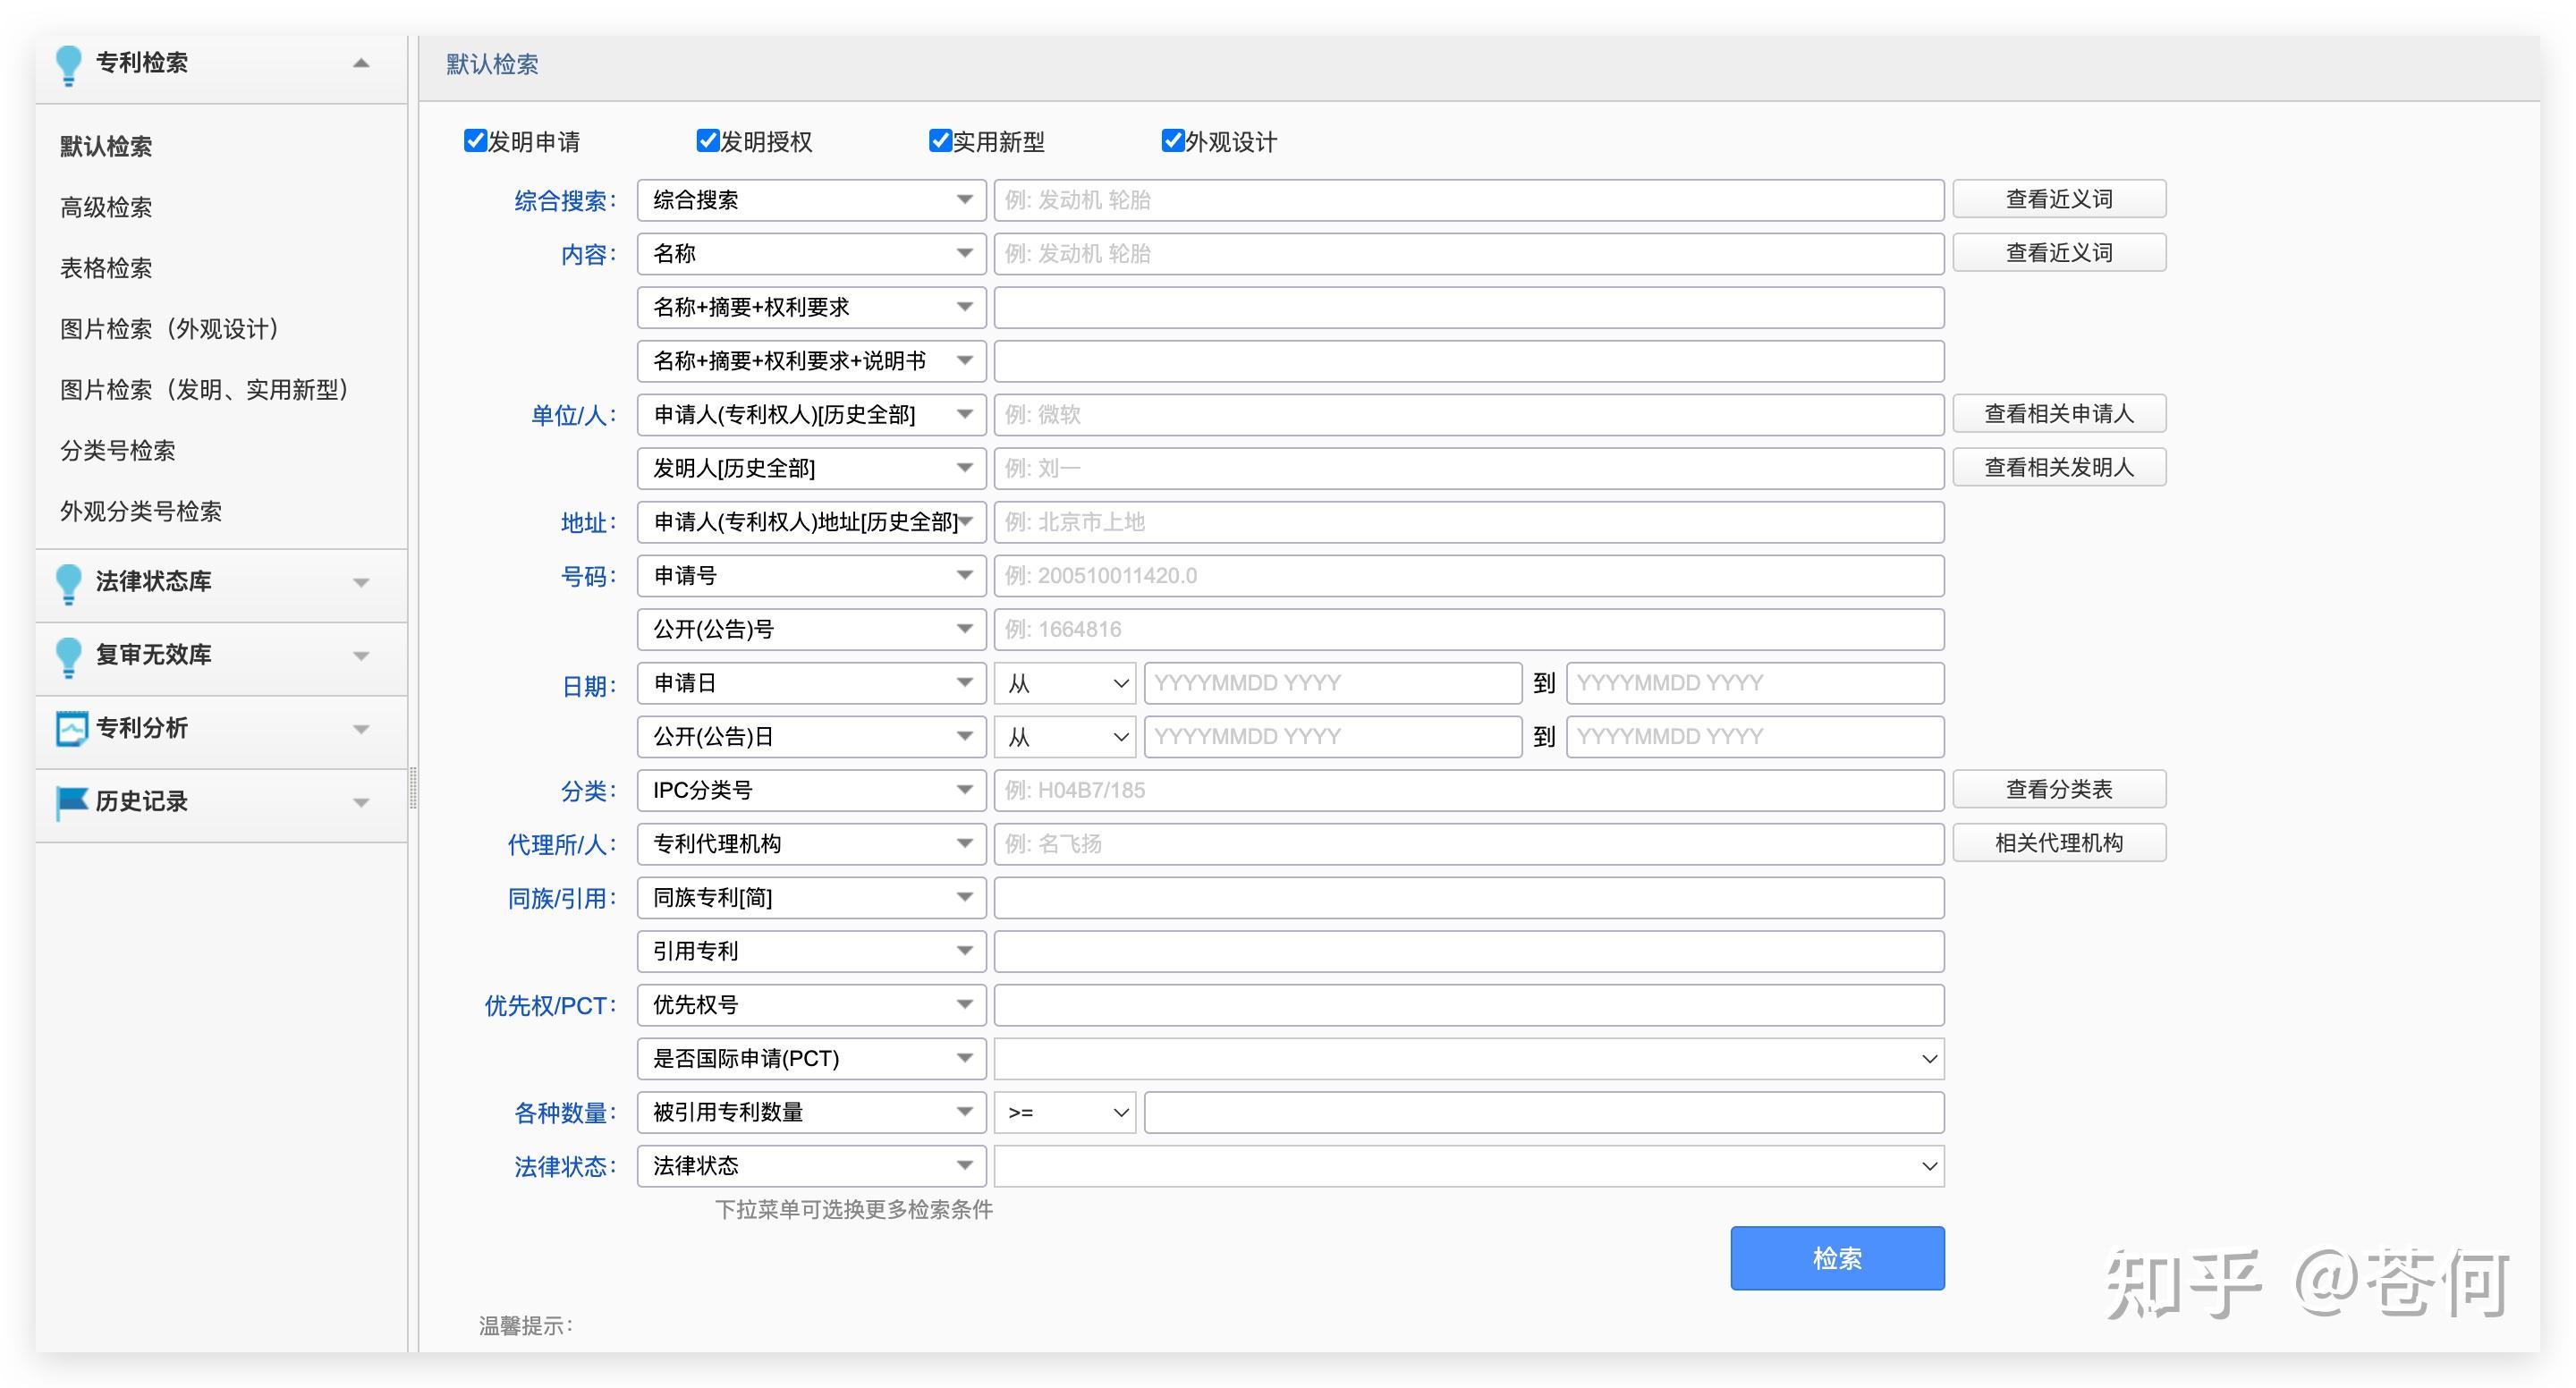Uncheck the 实用新型 checkbox

pos(939,141)
